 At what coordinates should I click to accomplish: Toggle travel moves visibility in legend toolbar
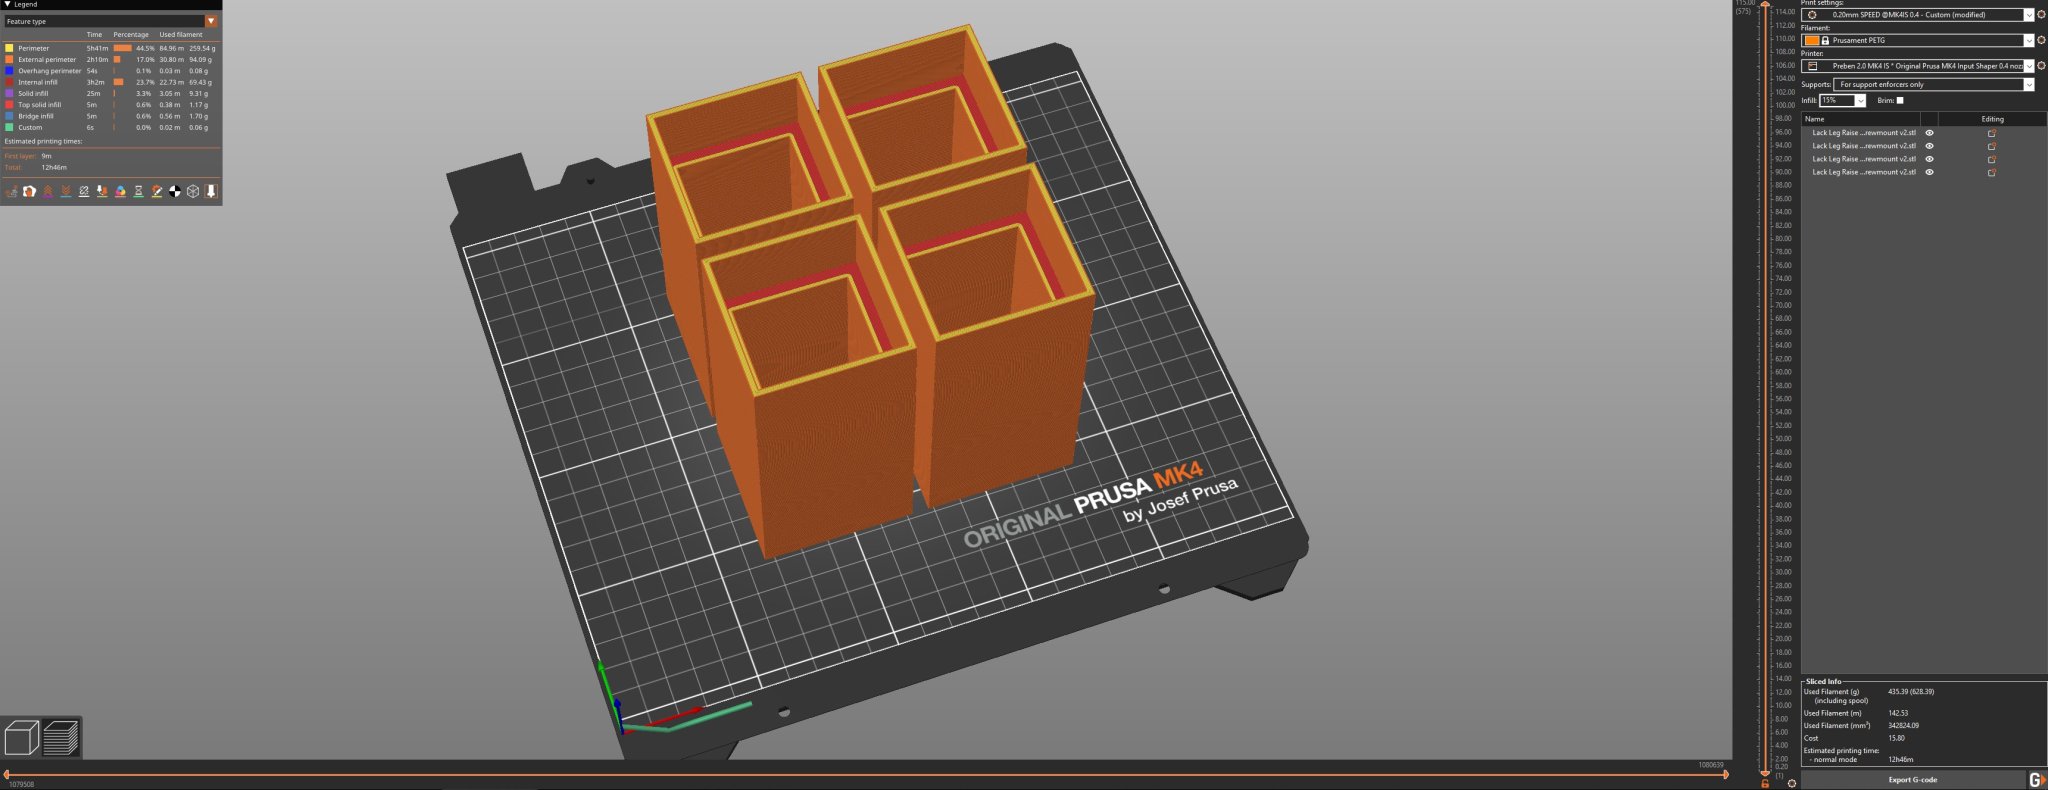[11, 191]
